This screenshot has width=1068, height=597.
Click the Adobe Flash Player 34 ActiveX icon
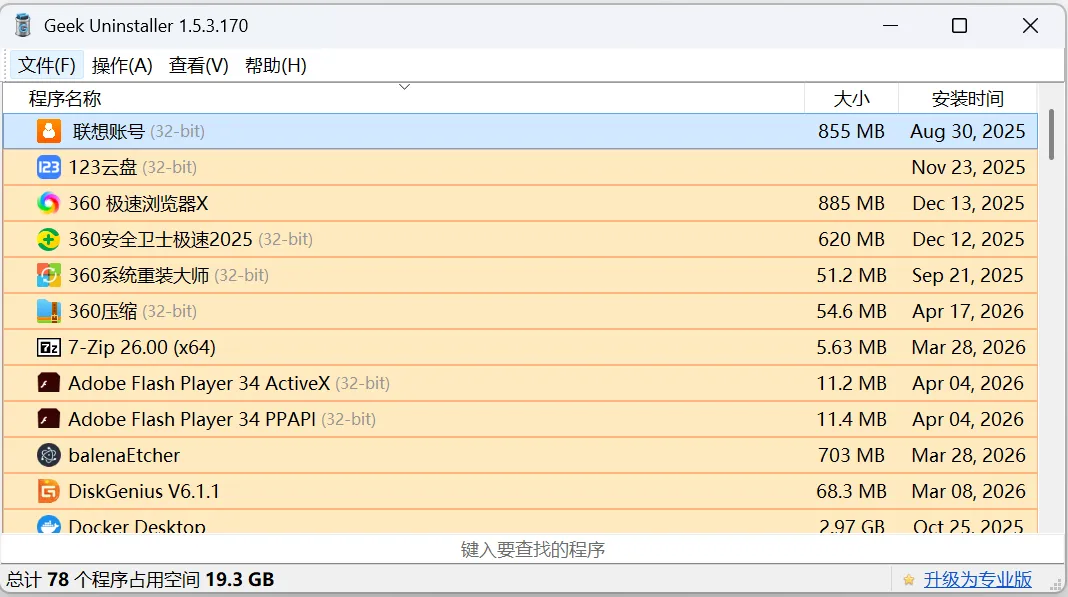48,383
